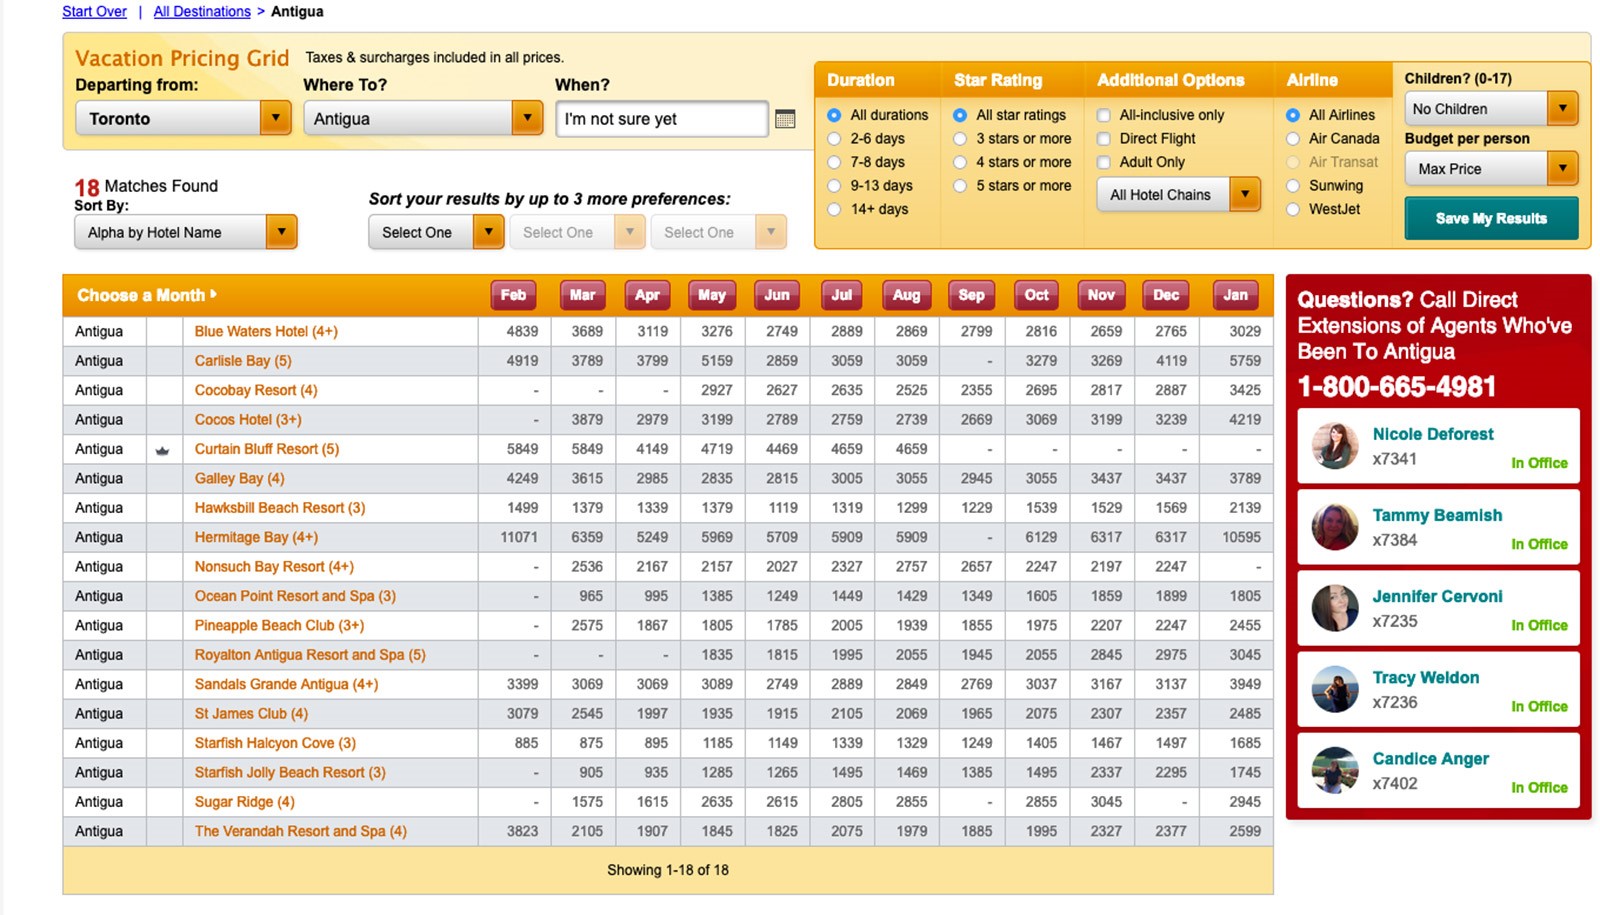Open Cocobay Resort (4) link
The width and height of the screenshot is (1600, 915).
pyautogui.click(x=256, y=391)
